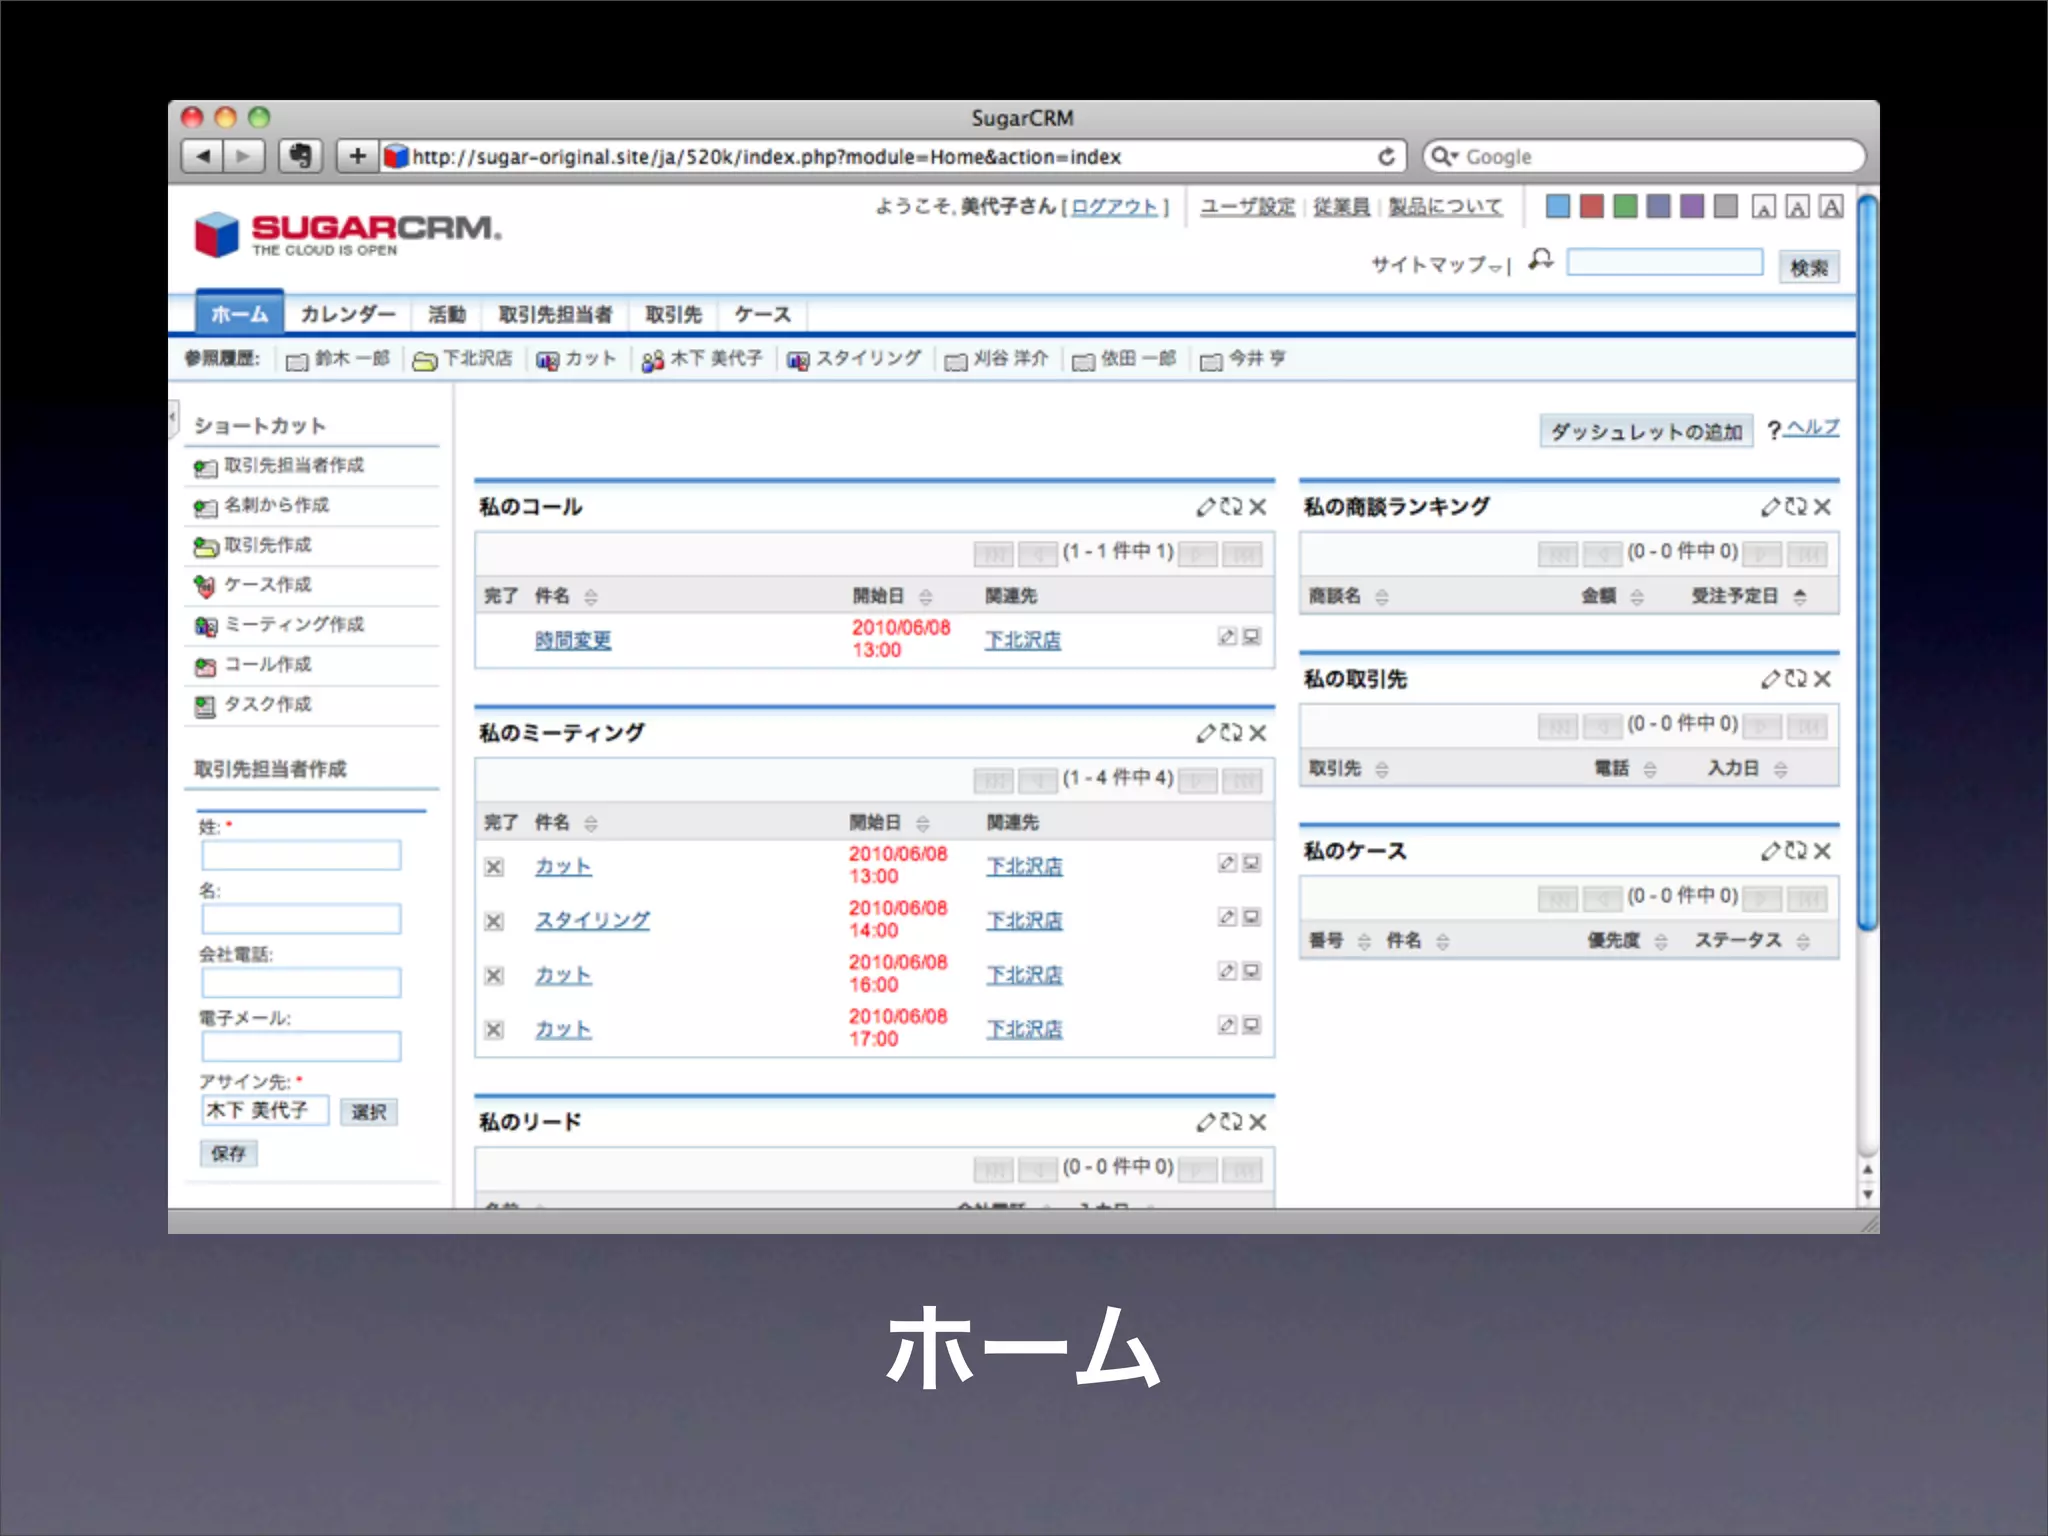The height and width of the screenshot is (1536, 2048).
Task: Click the edit pencil icon on 私のコール dashlet
Action: pos(1206,507)
